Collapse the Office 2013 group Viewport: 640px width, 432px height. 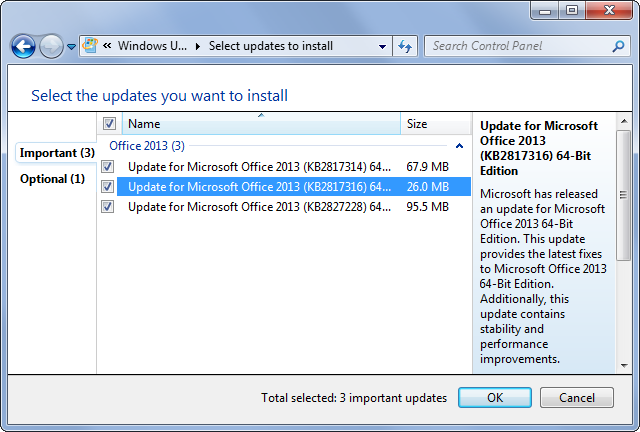point(459,146)
